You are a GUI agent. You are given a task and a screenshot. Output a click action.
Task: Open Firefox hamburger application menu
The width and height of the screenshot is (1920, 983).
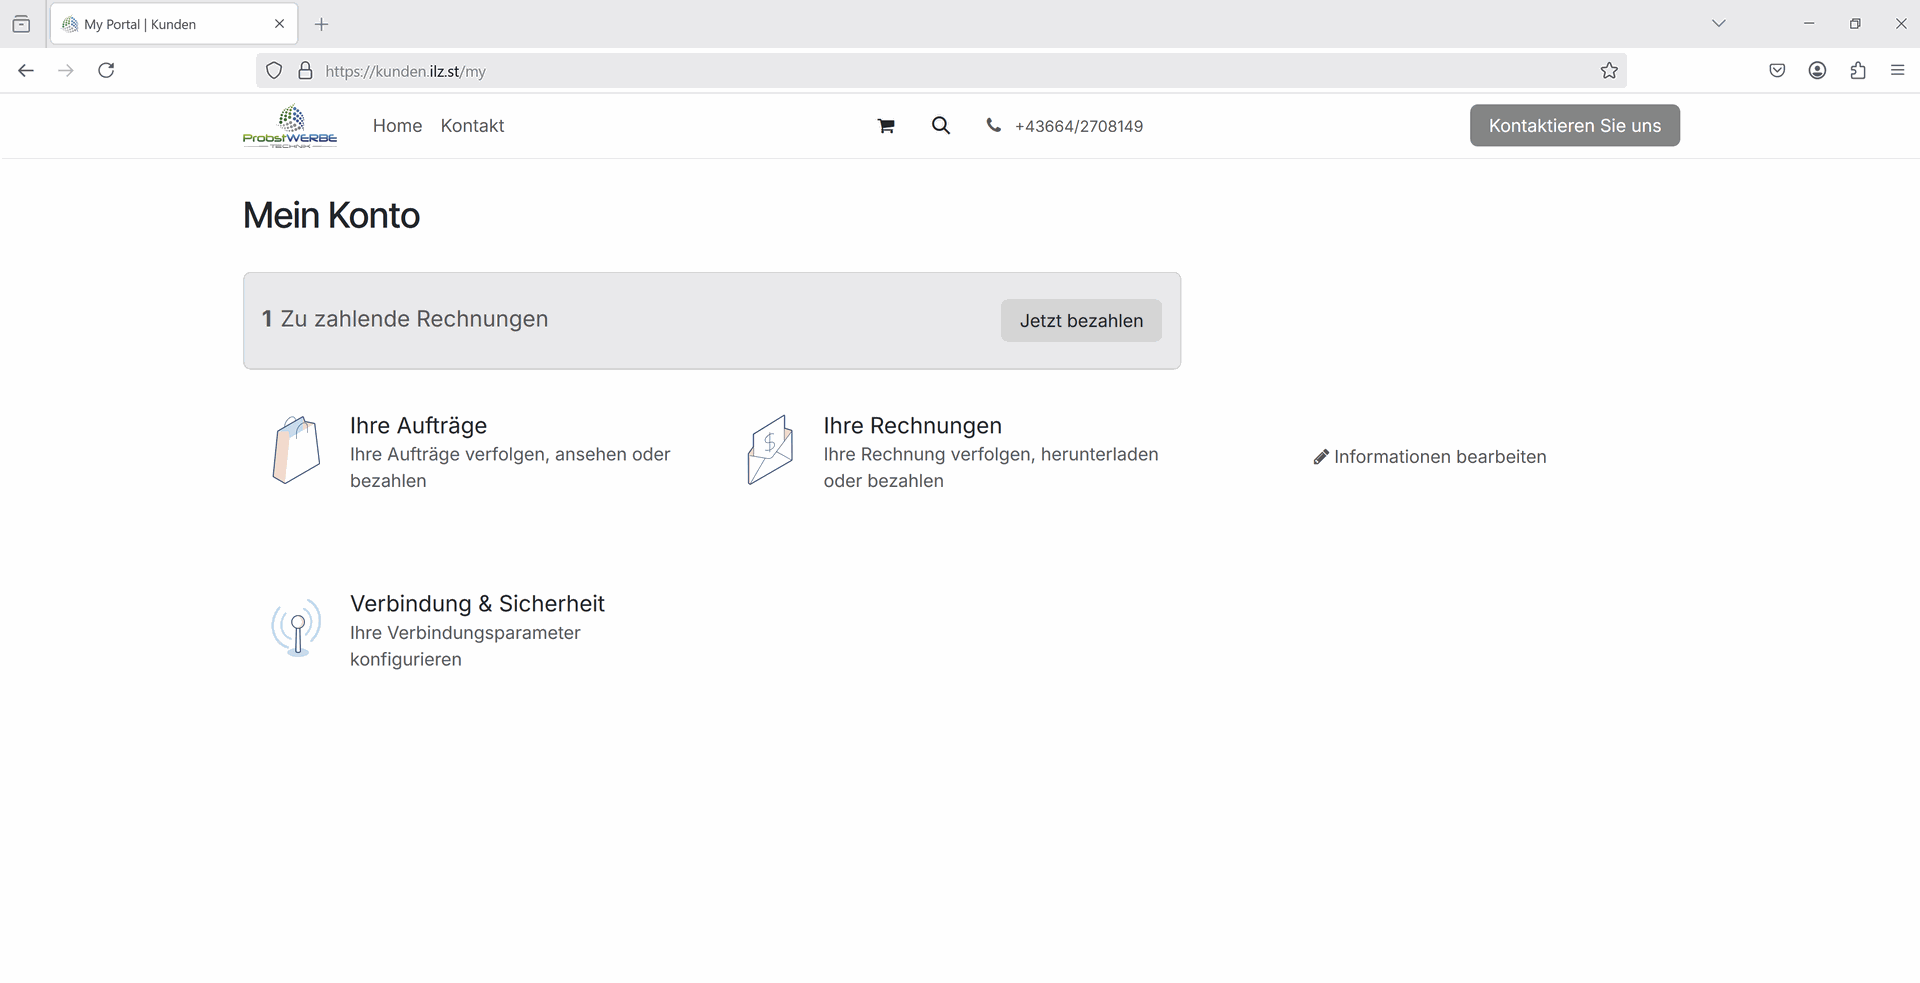tap(1897, 71)
